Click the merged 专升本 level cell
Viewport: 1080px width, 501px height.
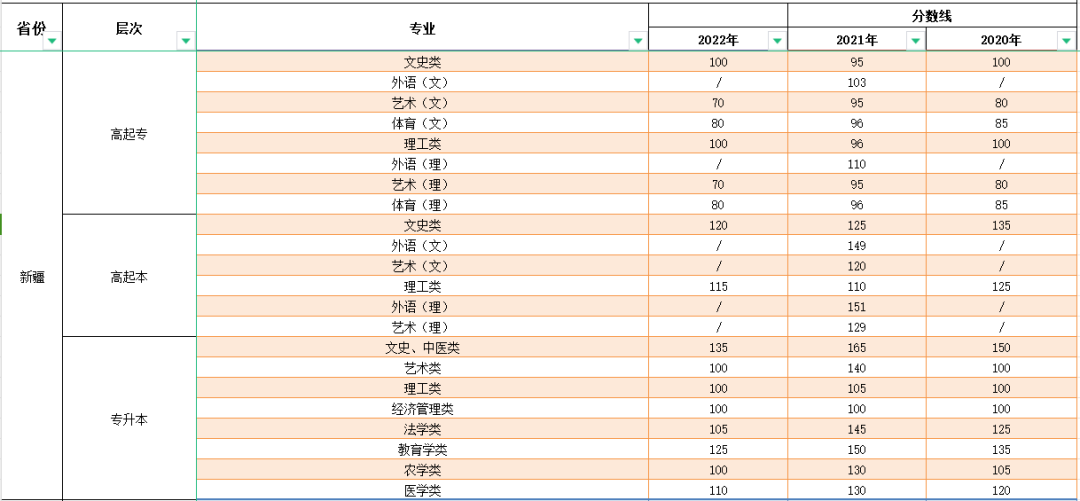point(129,420)
